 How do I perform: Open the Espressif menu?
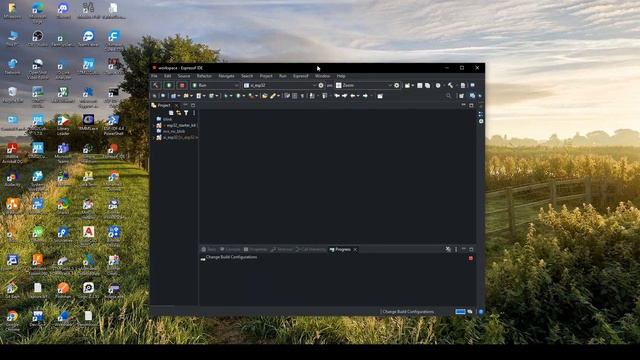(300, 76)
